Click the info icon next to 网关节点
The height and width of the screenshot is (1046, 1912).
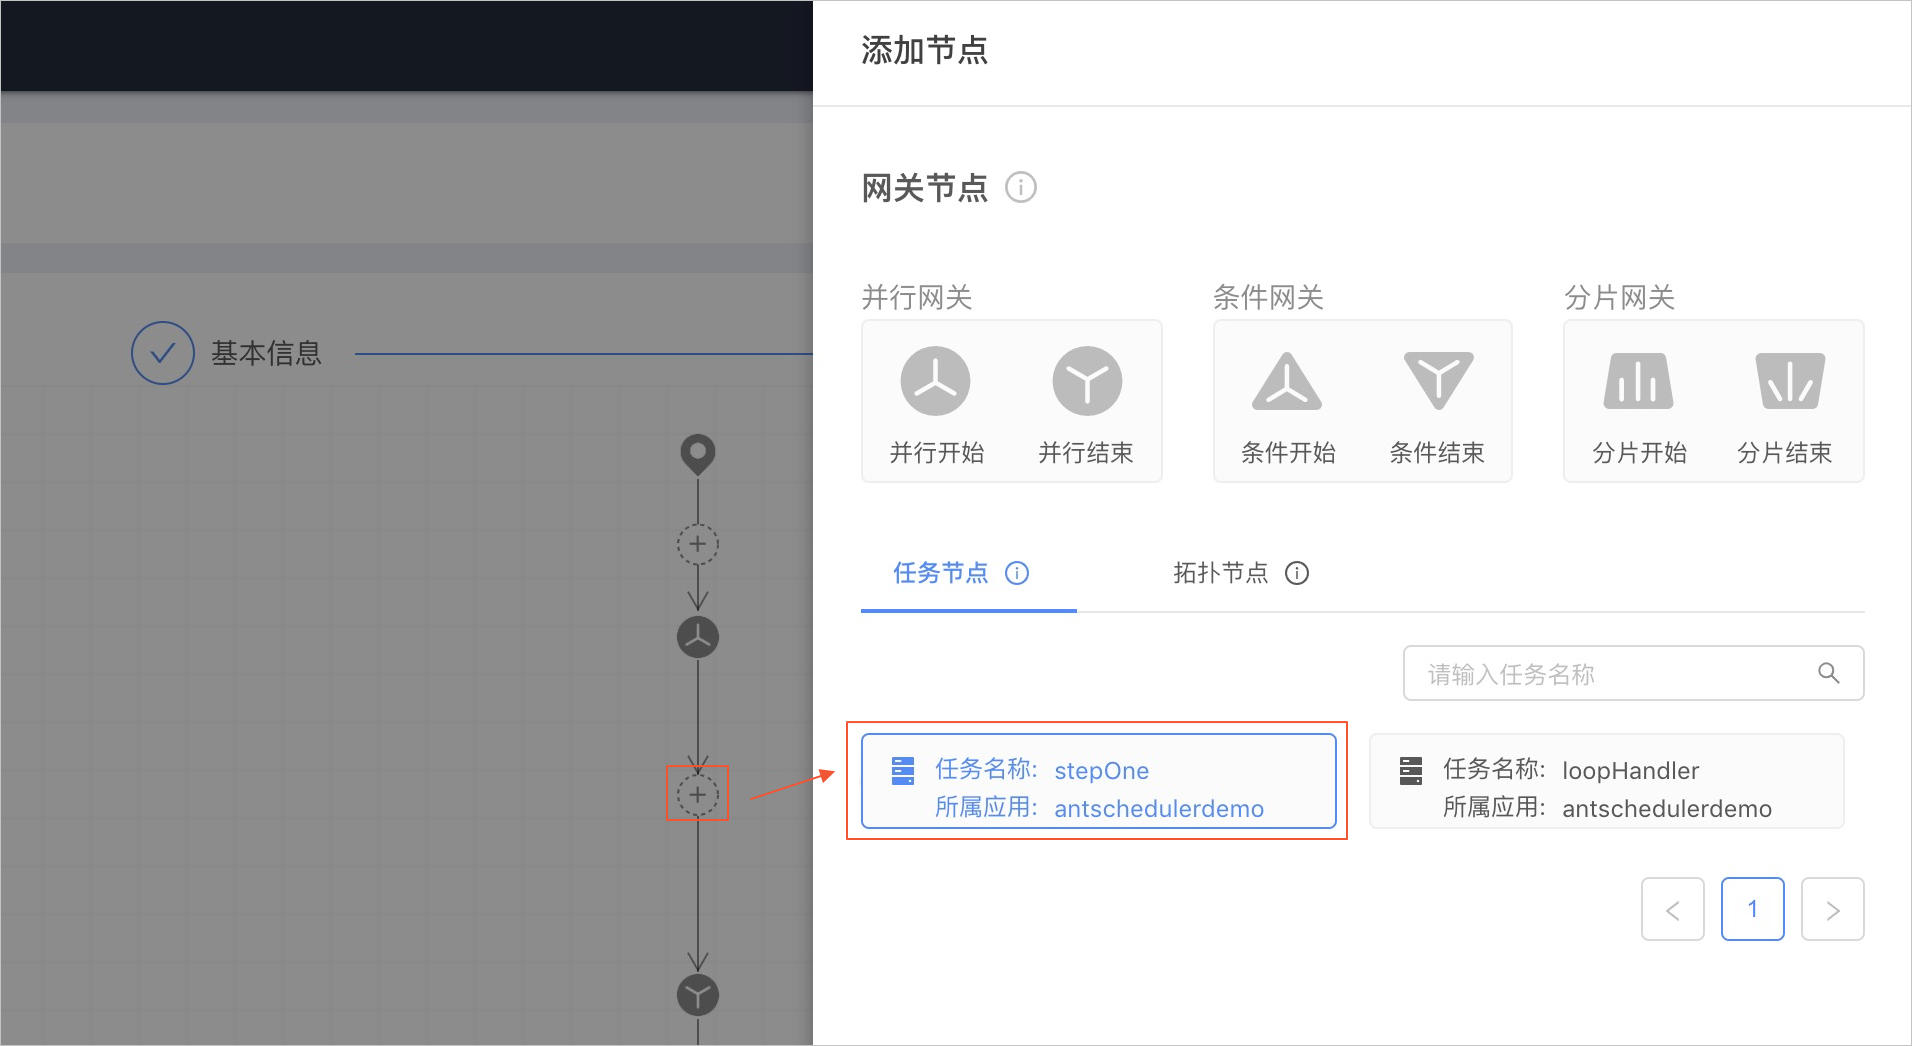click(x=1020, y=187)
